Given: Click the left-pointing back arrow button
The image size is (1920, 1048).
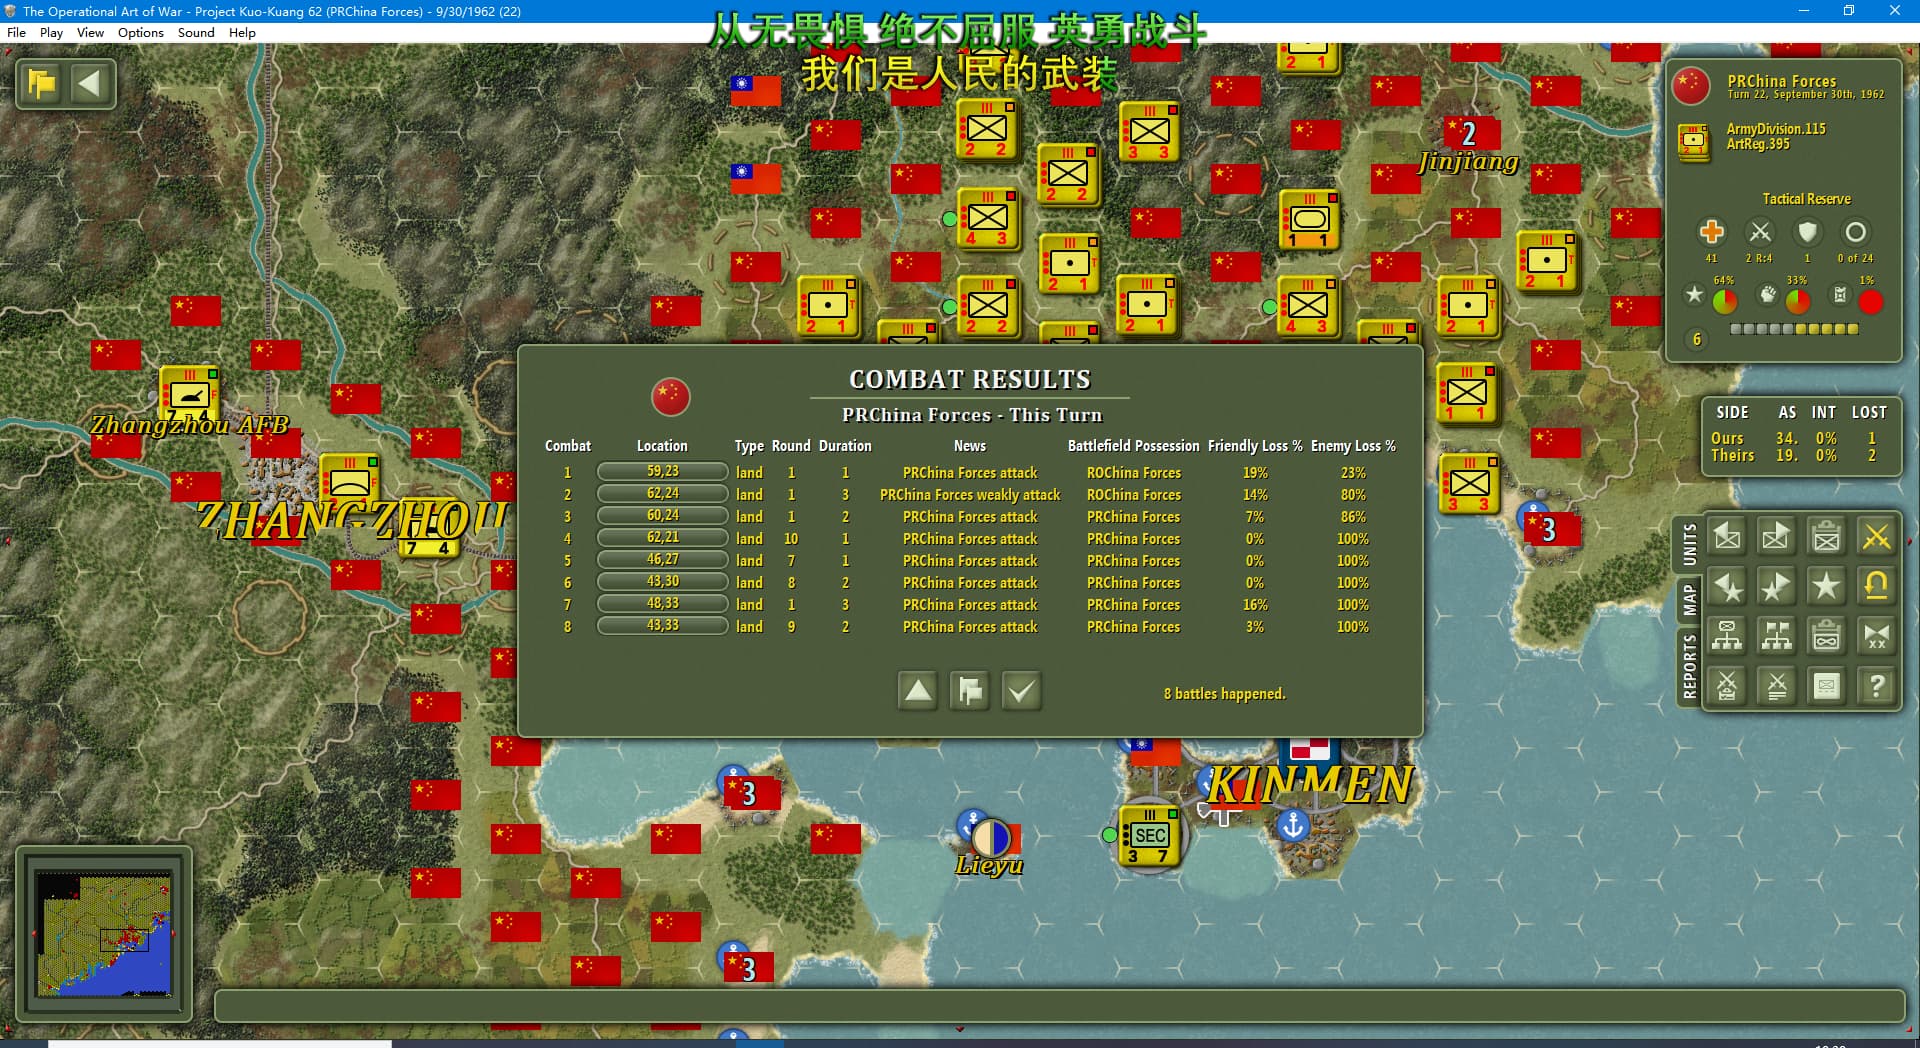Looking at the screenshot, I should (x=90, y=84).
